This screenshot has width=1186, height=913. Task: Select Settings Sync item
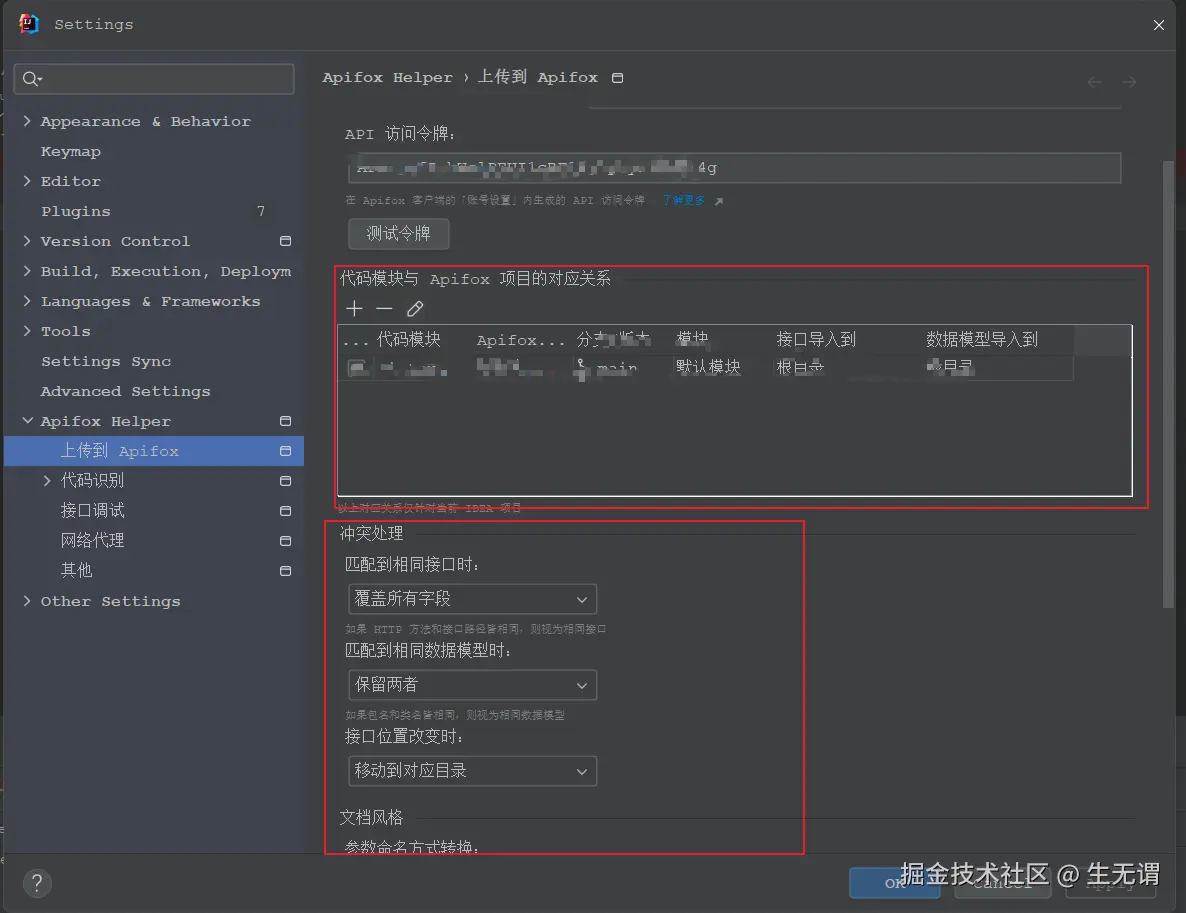point(106,361)
